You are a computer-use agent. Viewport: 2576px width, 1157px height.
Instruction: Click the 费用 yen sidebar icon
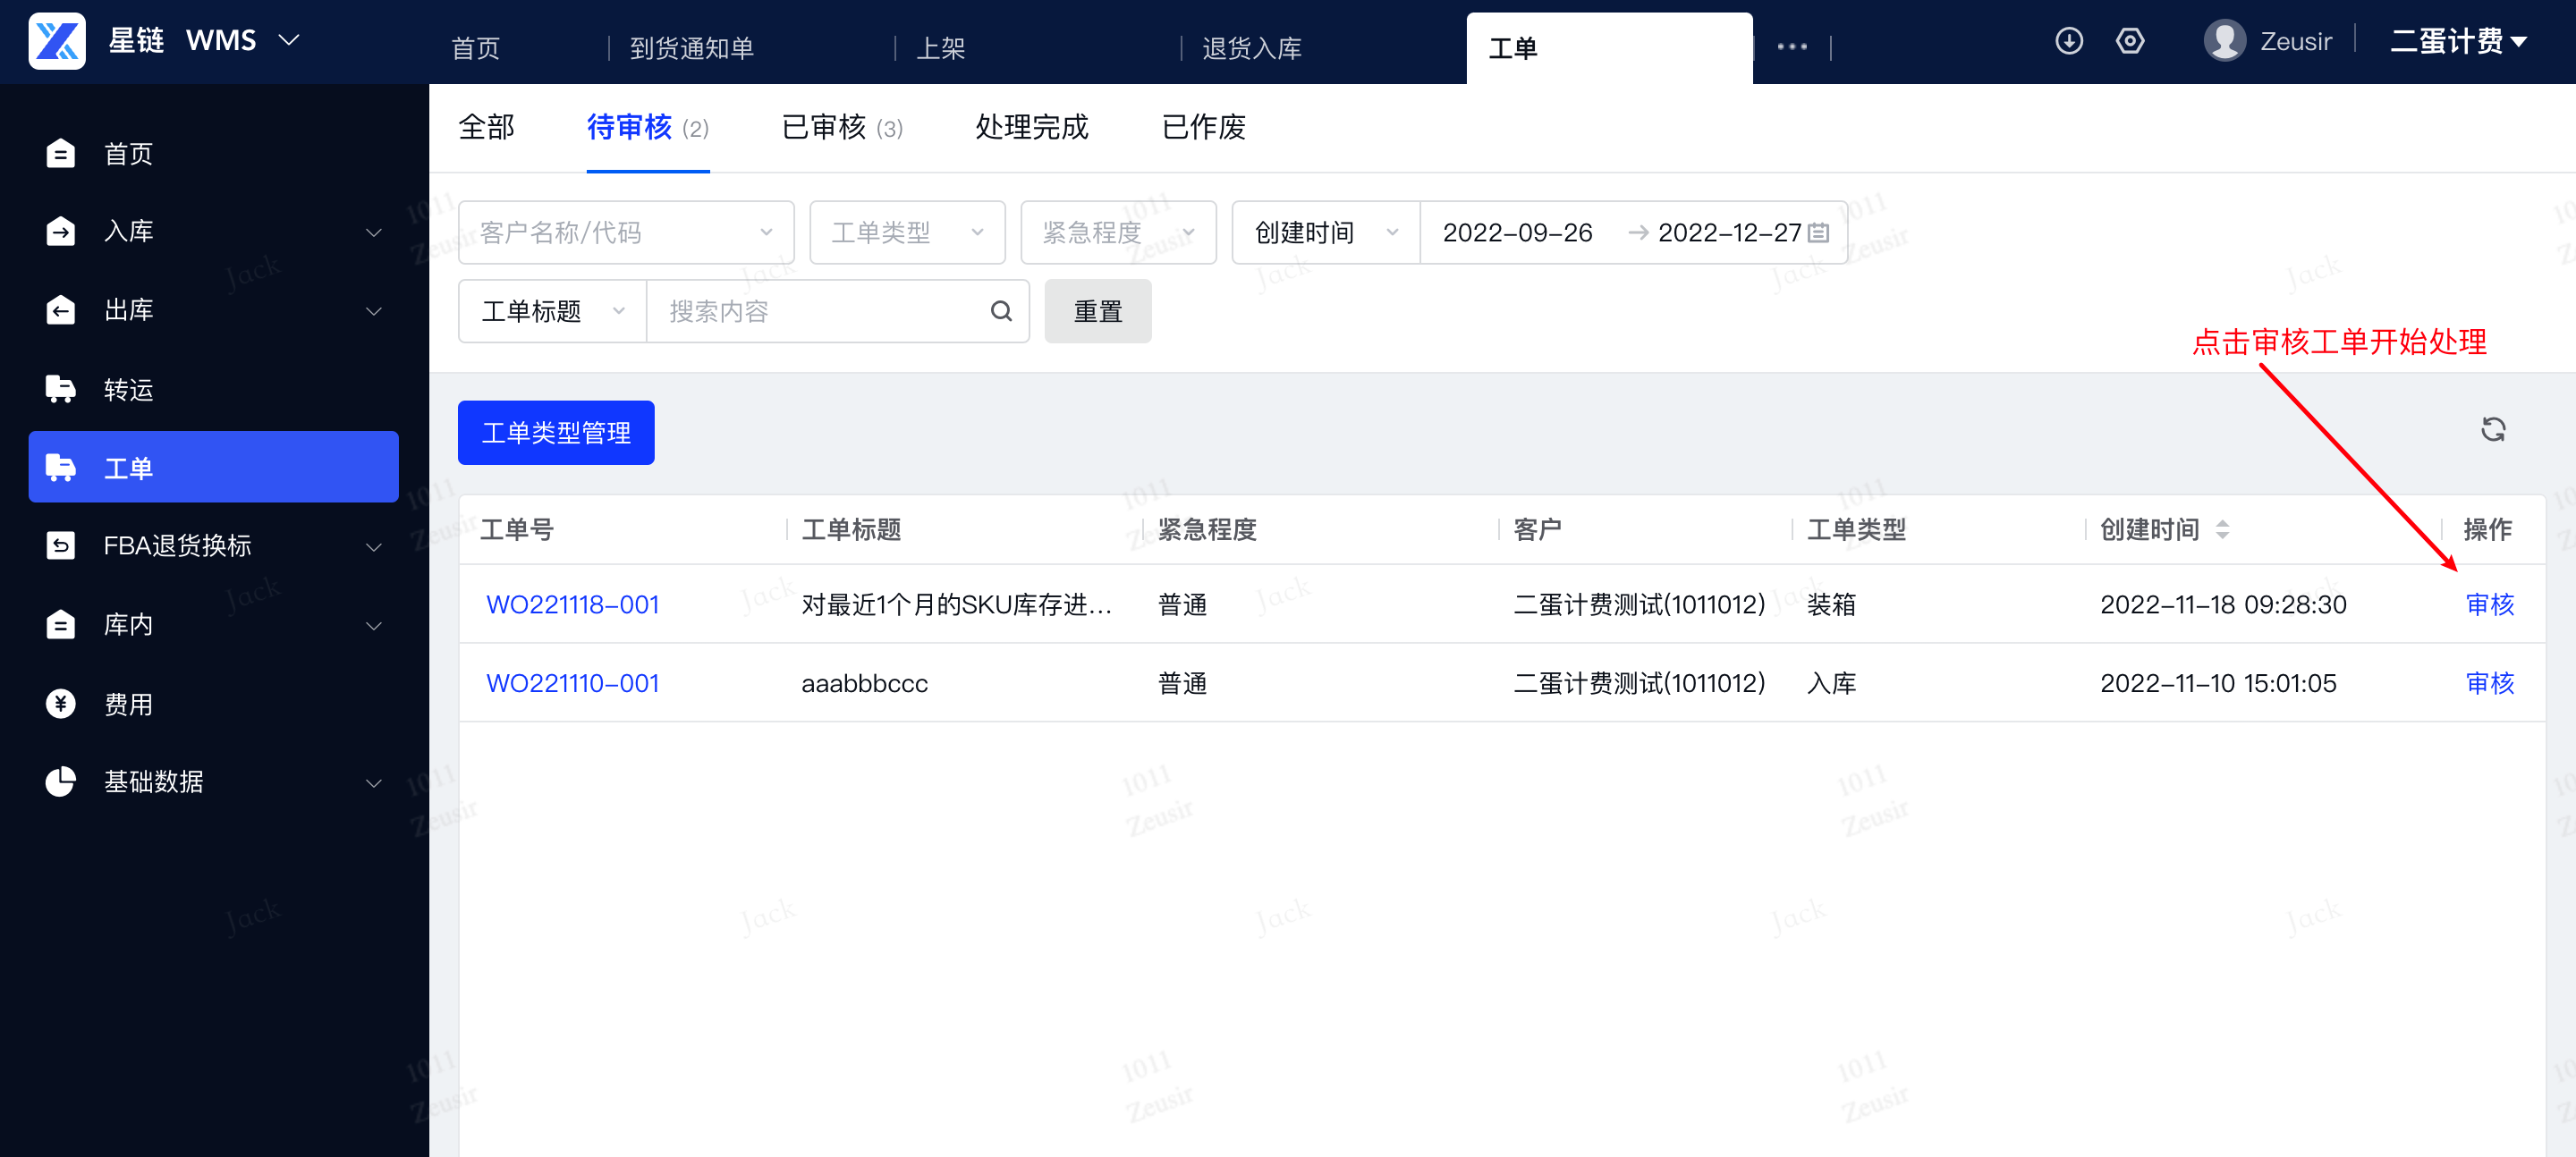tap(61, 704)
